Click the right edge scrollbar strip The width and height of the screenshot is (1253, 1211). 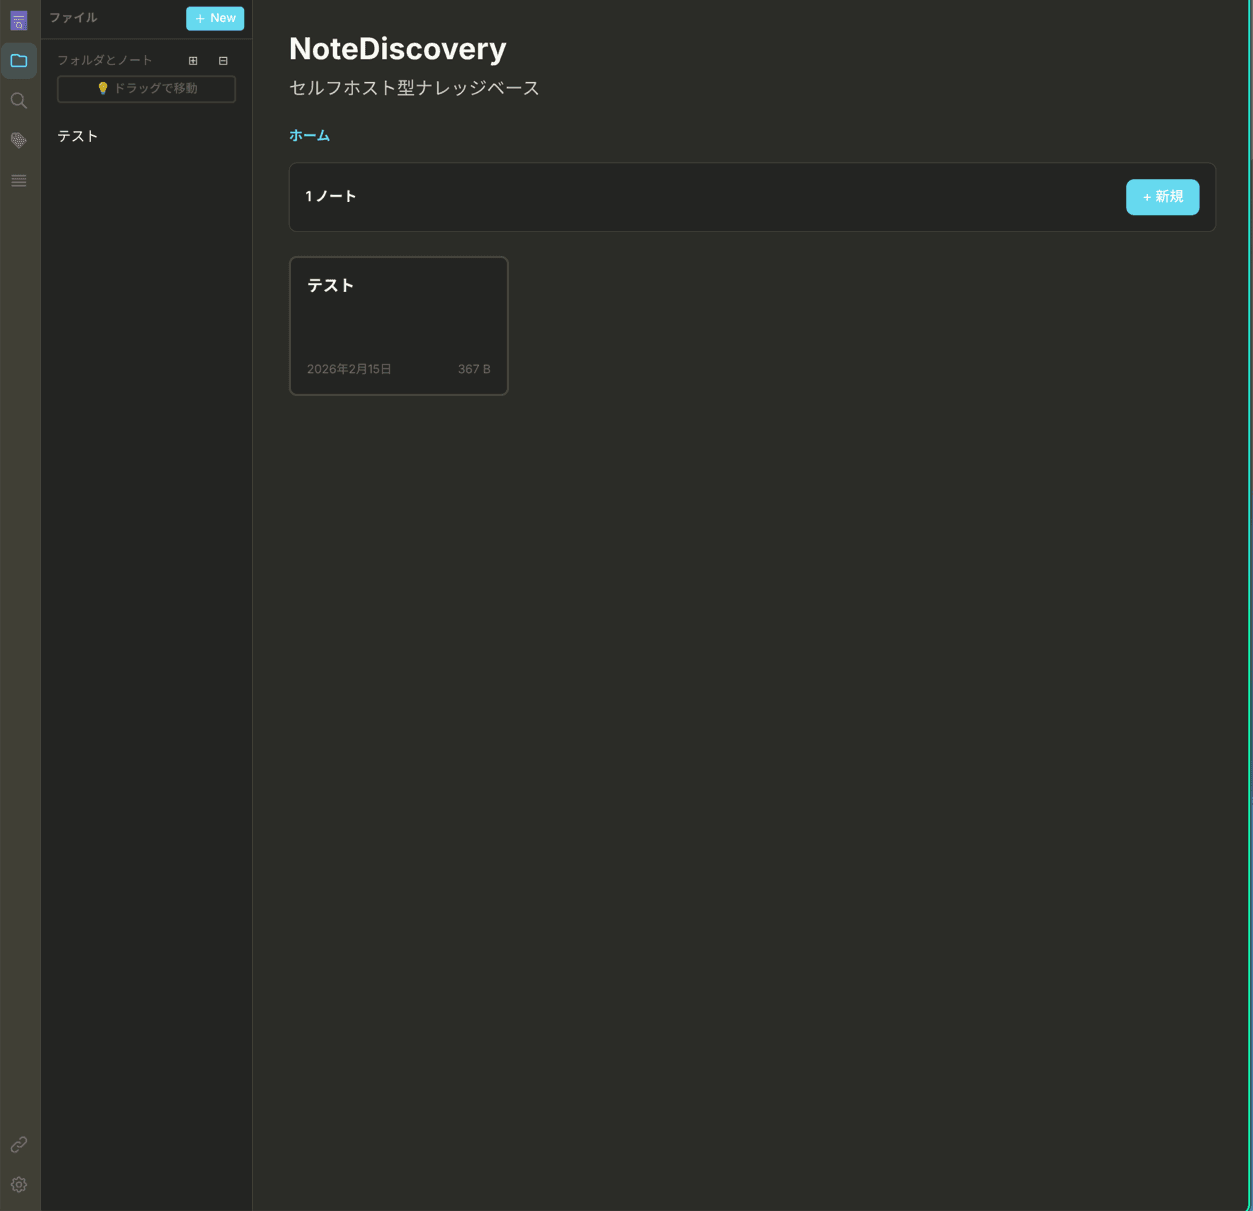pos(1249,600)
